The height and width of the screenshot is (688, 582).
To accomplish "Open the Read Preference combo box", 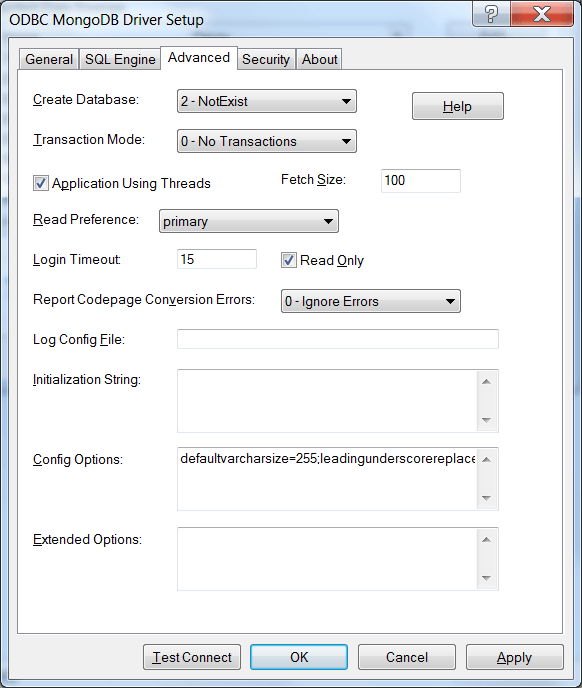I will [x=249, y=221].
